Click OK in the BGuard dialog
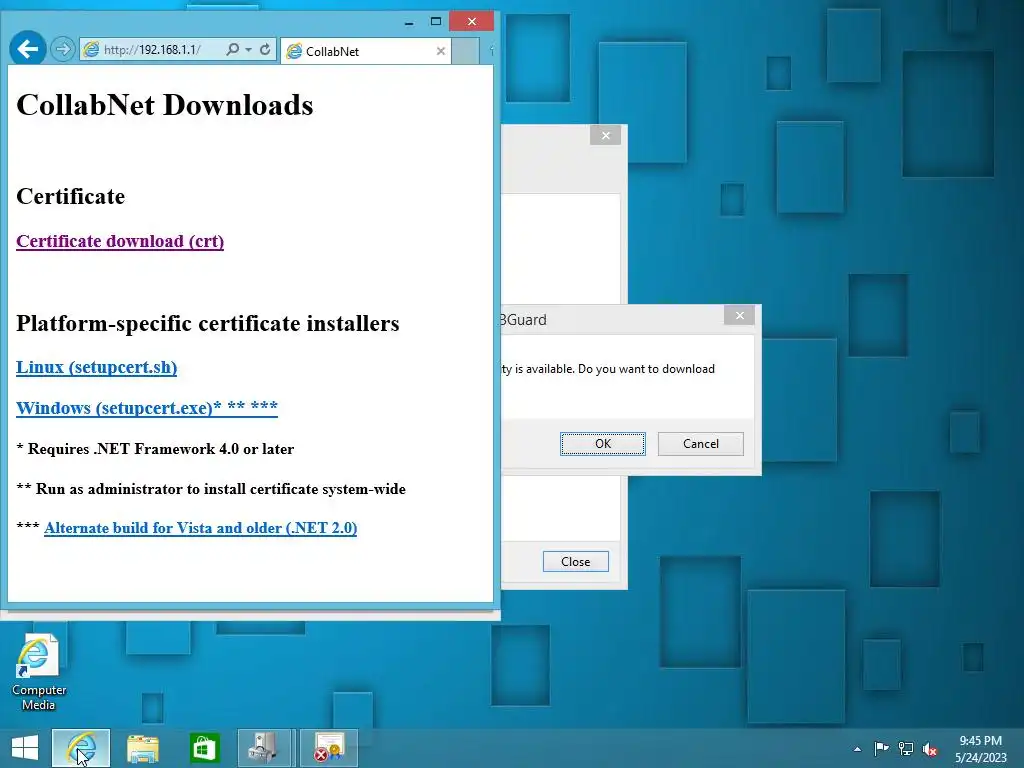The image size is (1024, 768). click(603, 444)
